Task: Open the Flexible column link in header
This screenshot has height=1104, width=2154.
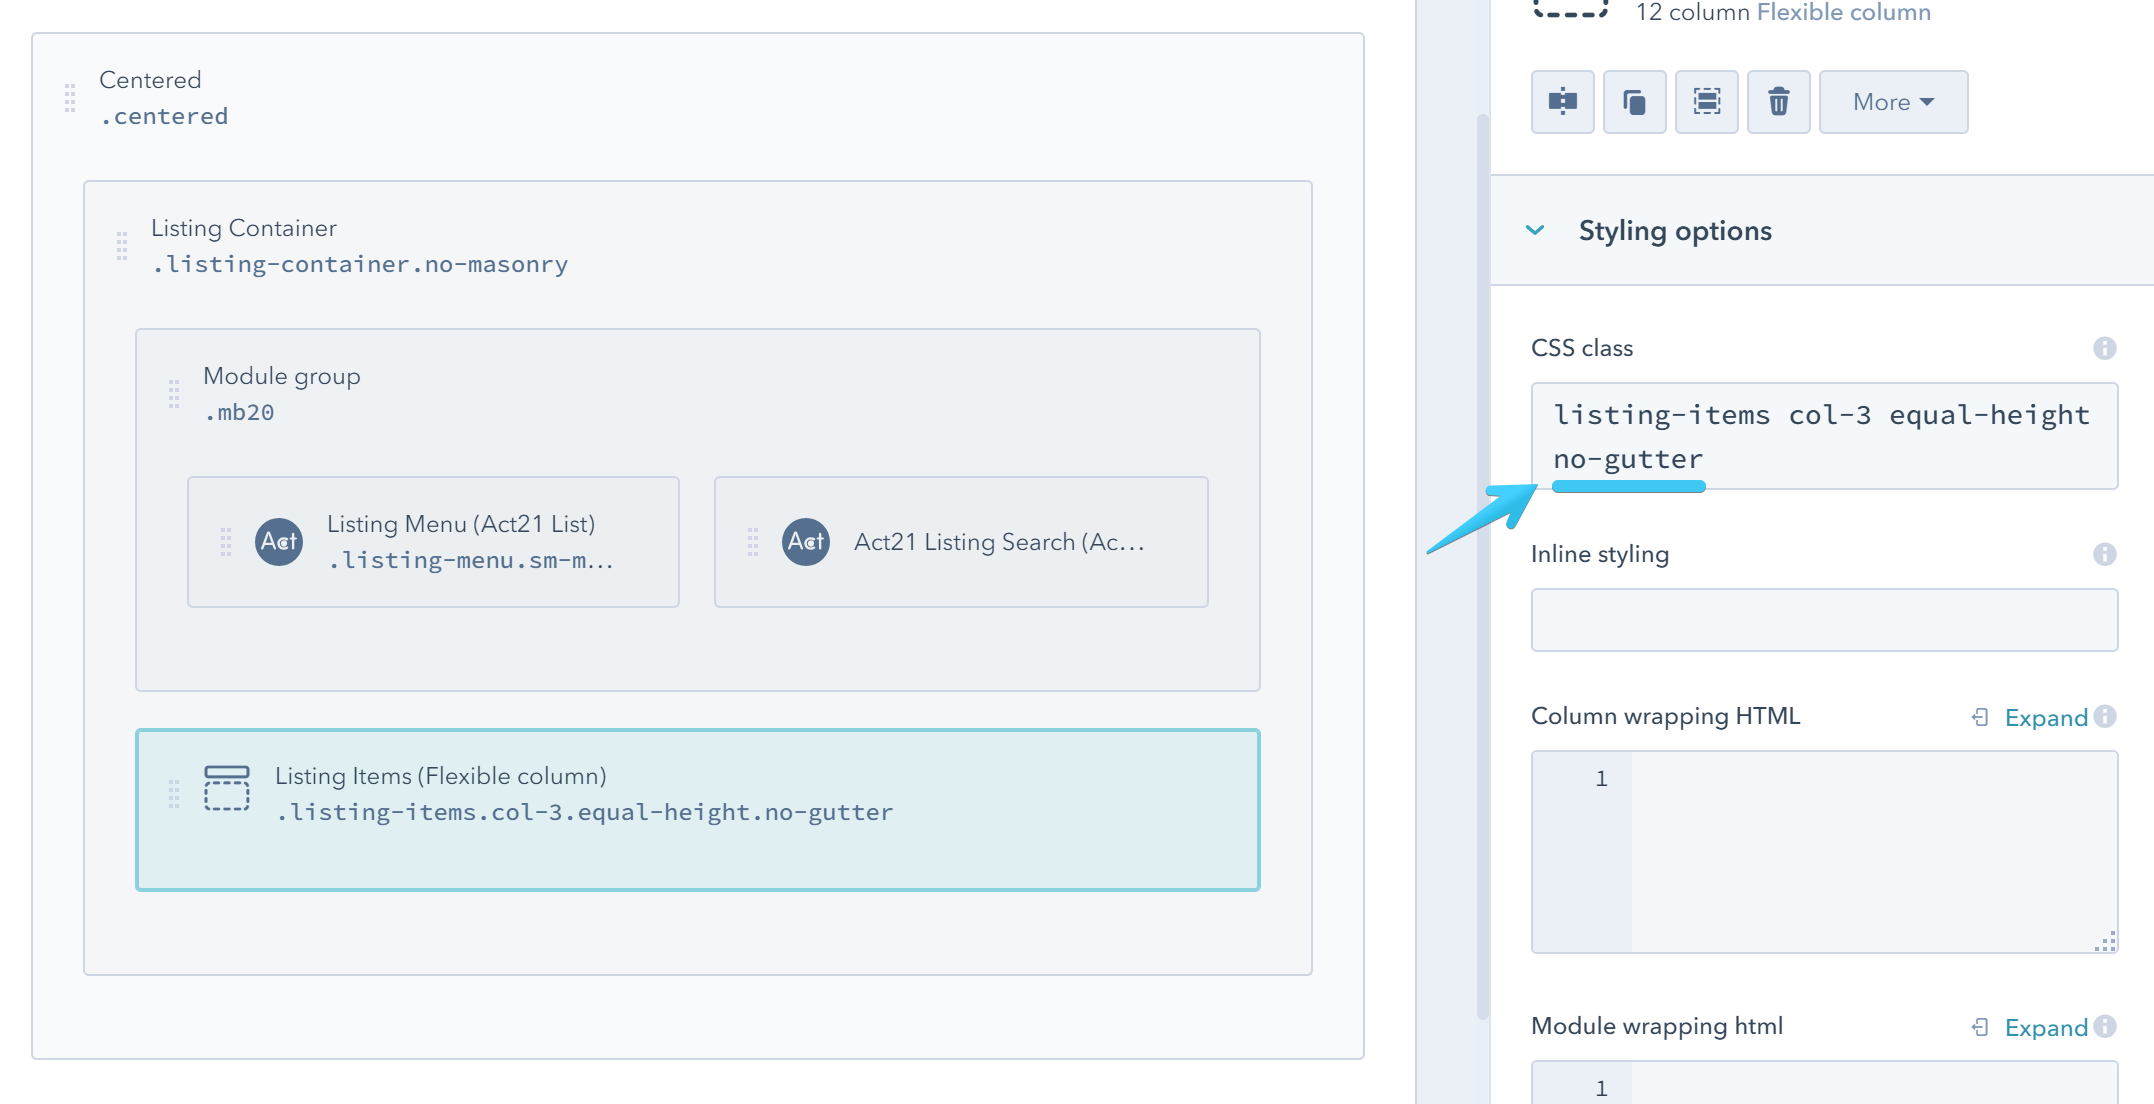Action: pos(1843,13)
